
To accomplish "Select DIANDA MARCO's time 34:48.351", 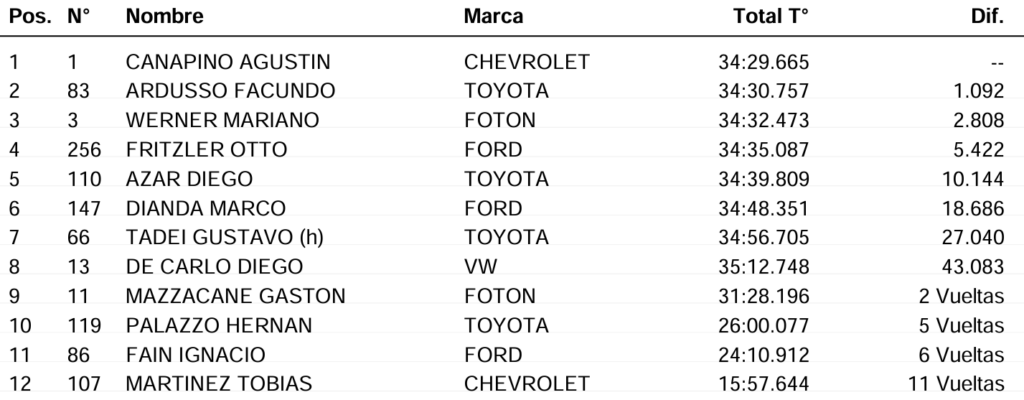I will pyautogui.click(x=763, y=208).
